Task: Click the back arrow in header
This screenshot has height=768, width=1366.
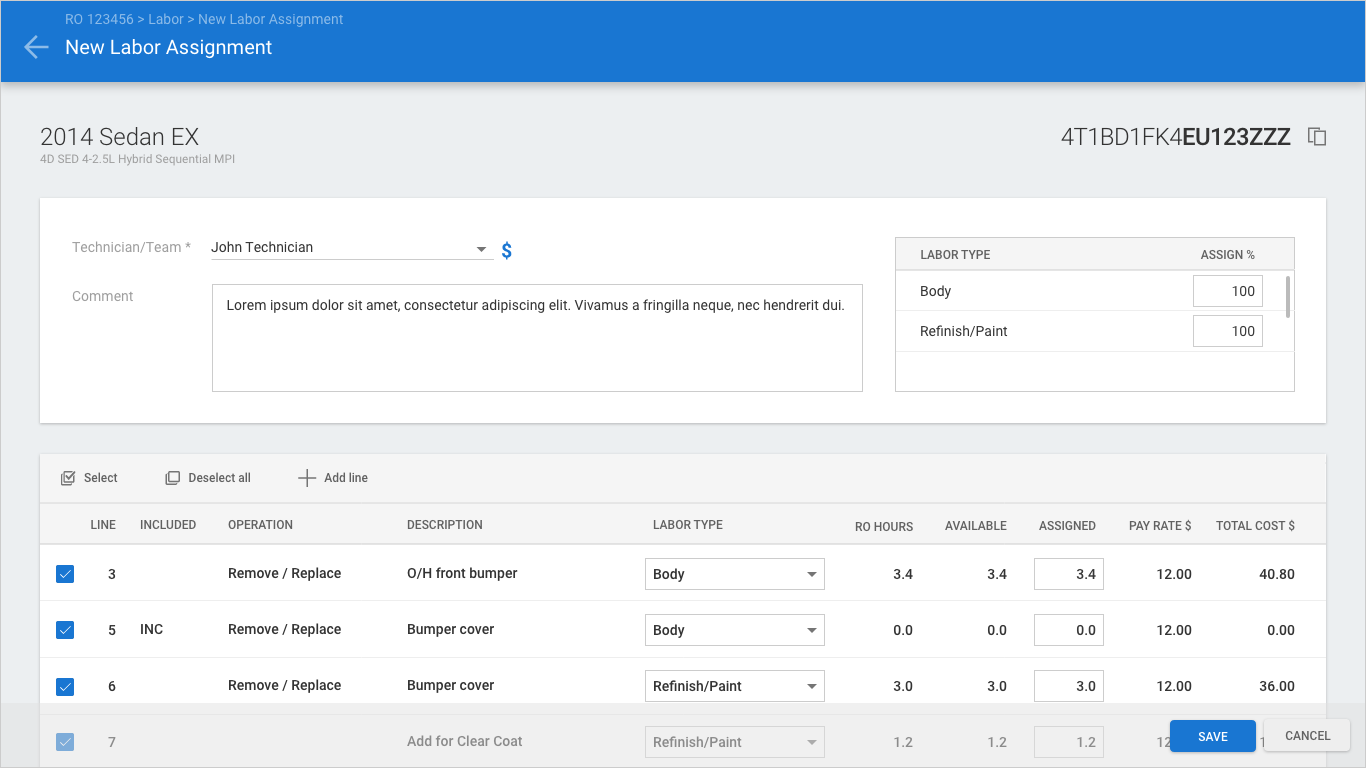Action: tap(36, 47)
